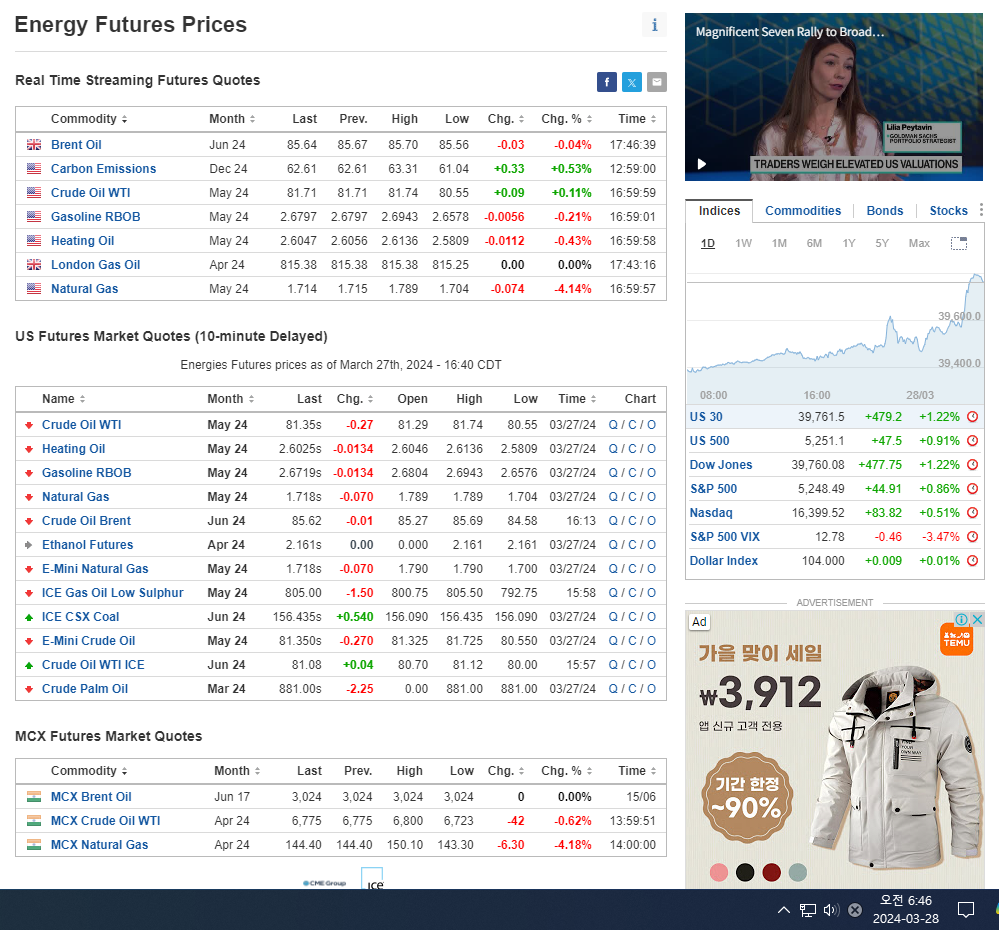
Task: Open Q quote link for Heating Oil
Action: coord(613,449)
